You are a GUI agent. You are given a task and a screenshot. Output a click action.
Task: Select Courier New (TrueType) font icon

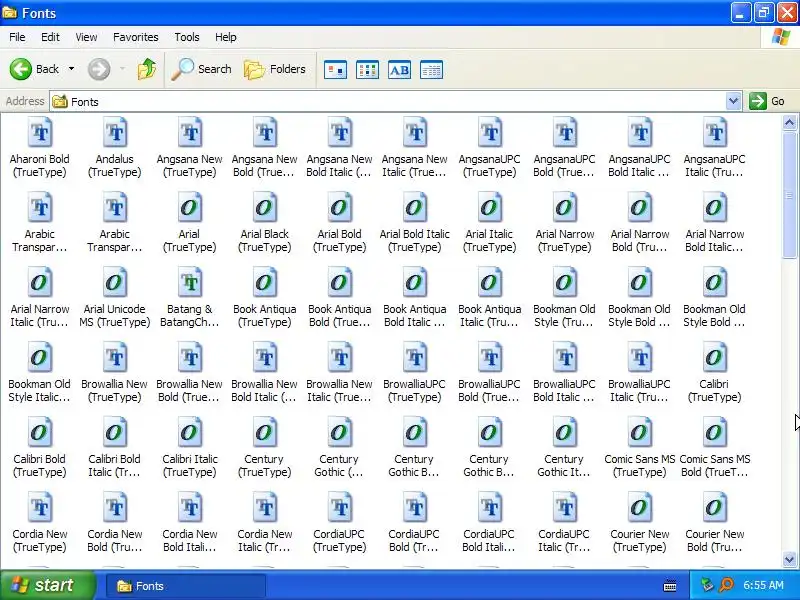tap(640, 508)
